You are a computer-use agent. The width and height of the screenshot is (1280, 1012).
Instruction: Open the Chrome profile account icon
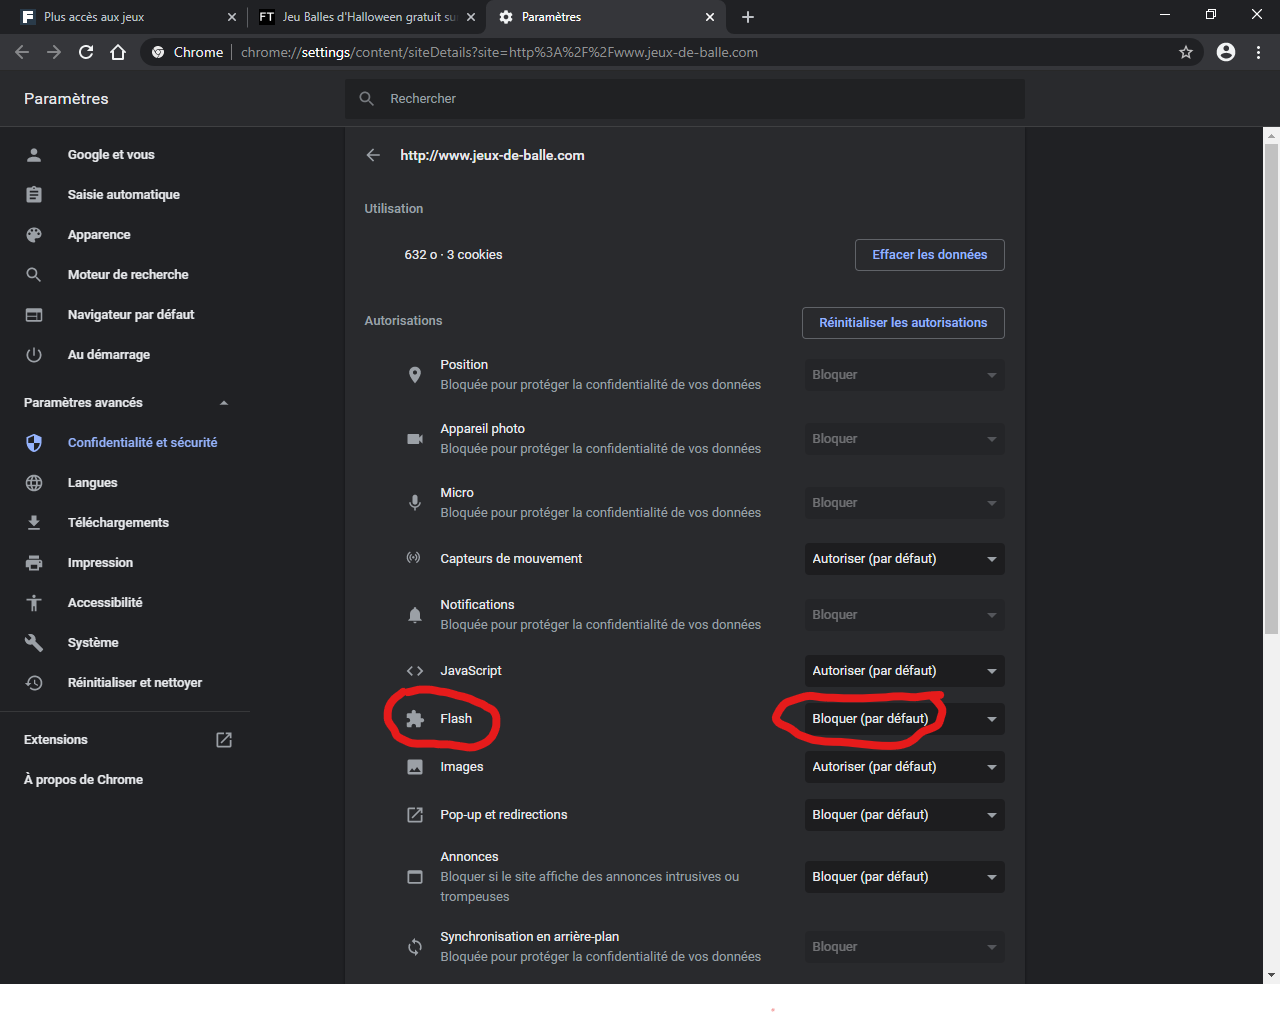pos(1226,52)
